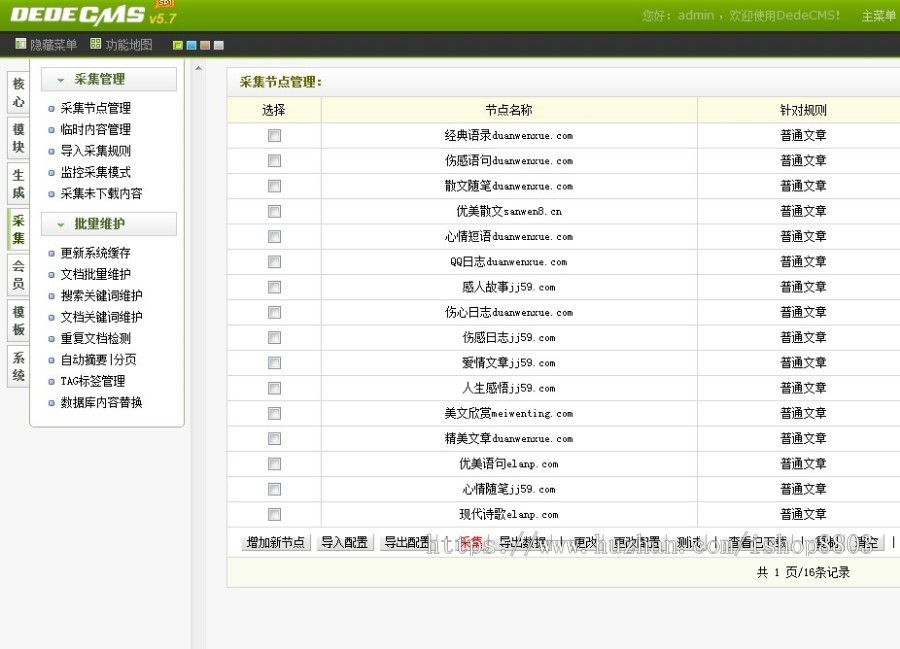Switch to the 系统 sidebar tab
Image resolution: width=900 pixels, height=649 pixels.
coord(16,366)
